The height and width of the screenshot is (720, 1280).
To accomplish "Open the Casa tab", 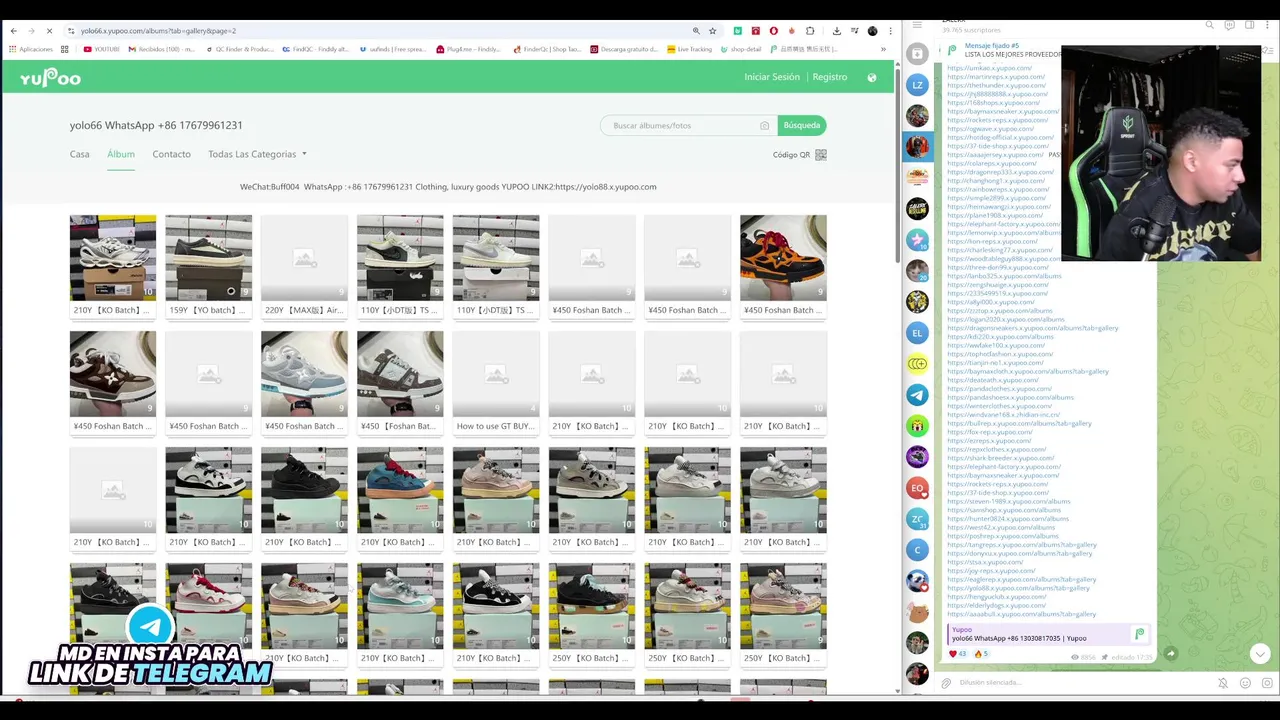I will point(80,154).
